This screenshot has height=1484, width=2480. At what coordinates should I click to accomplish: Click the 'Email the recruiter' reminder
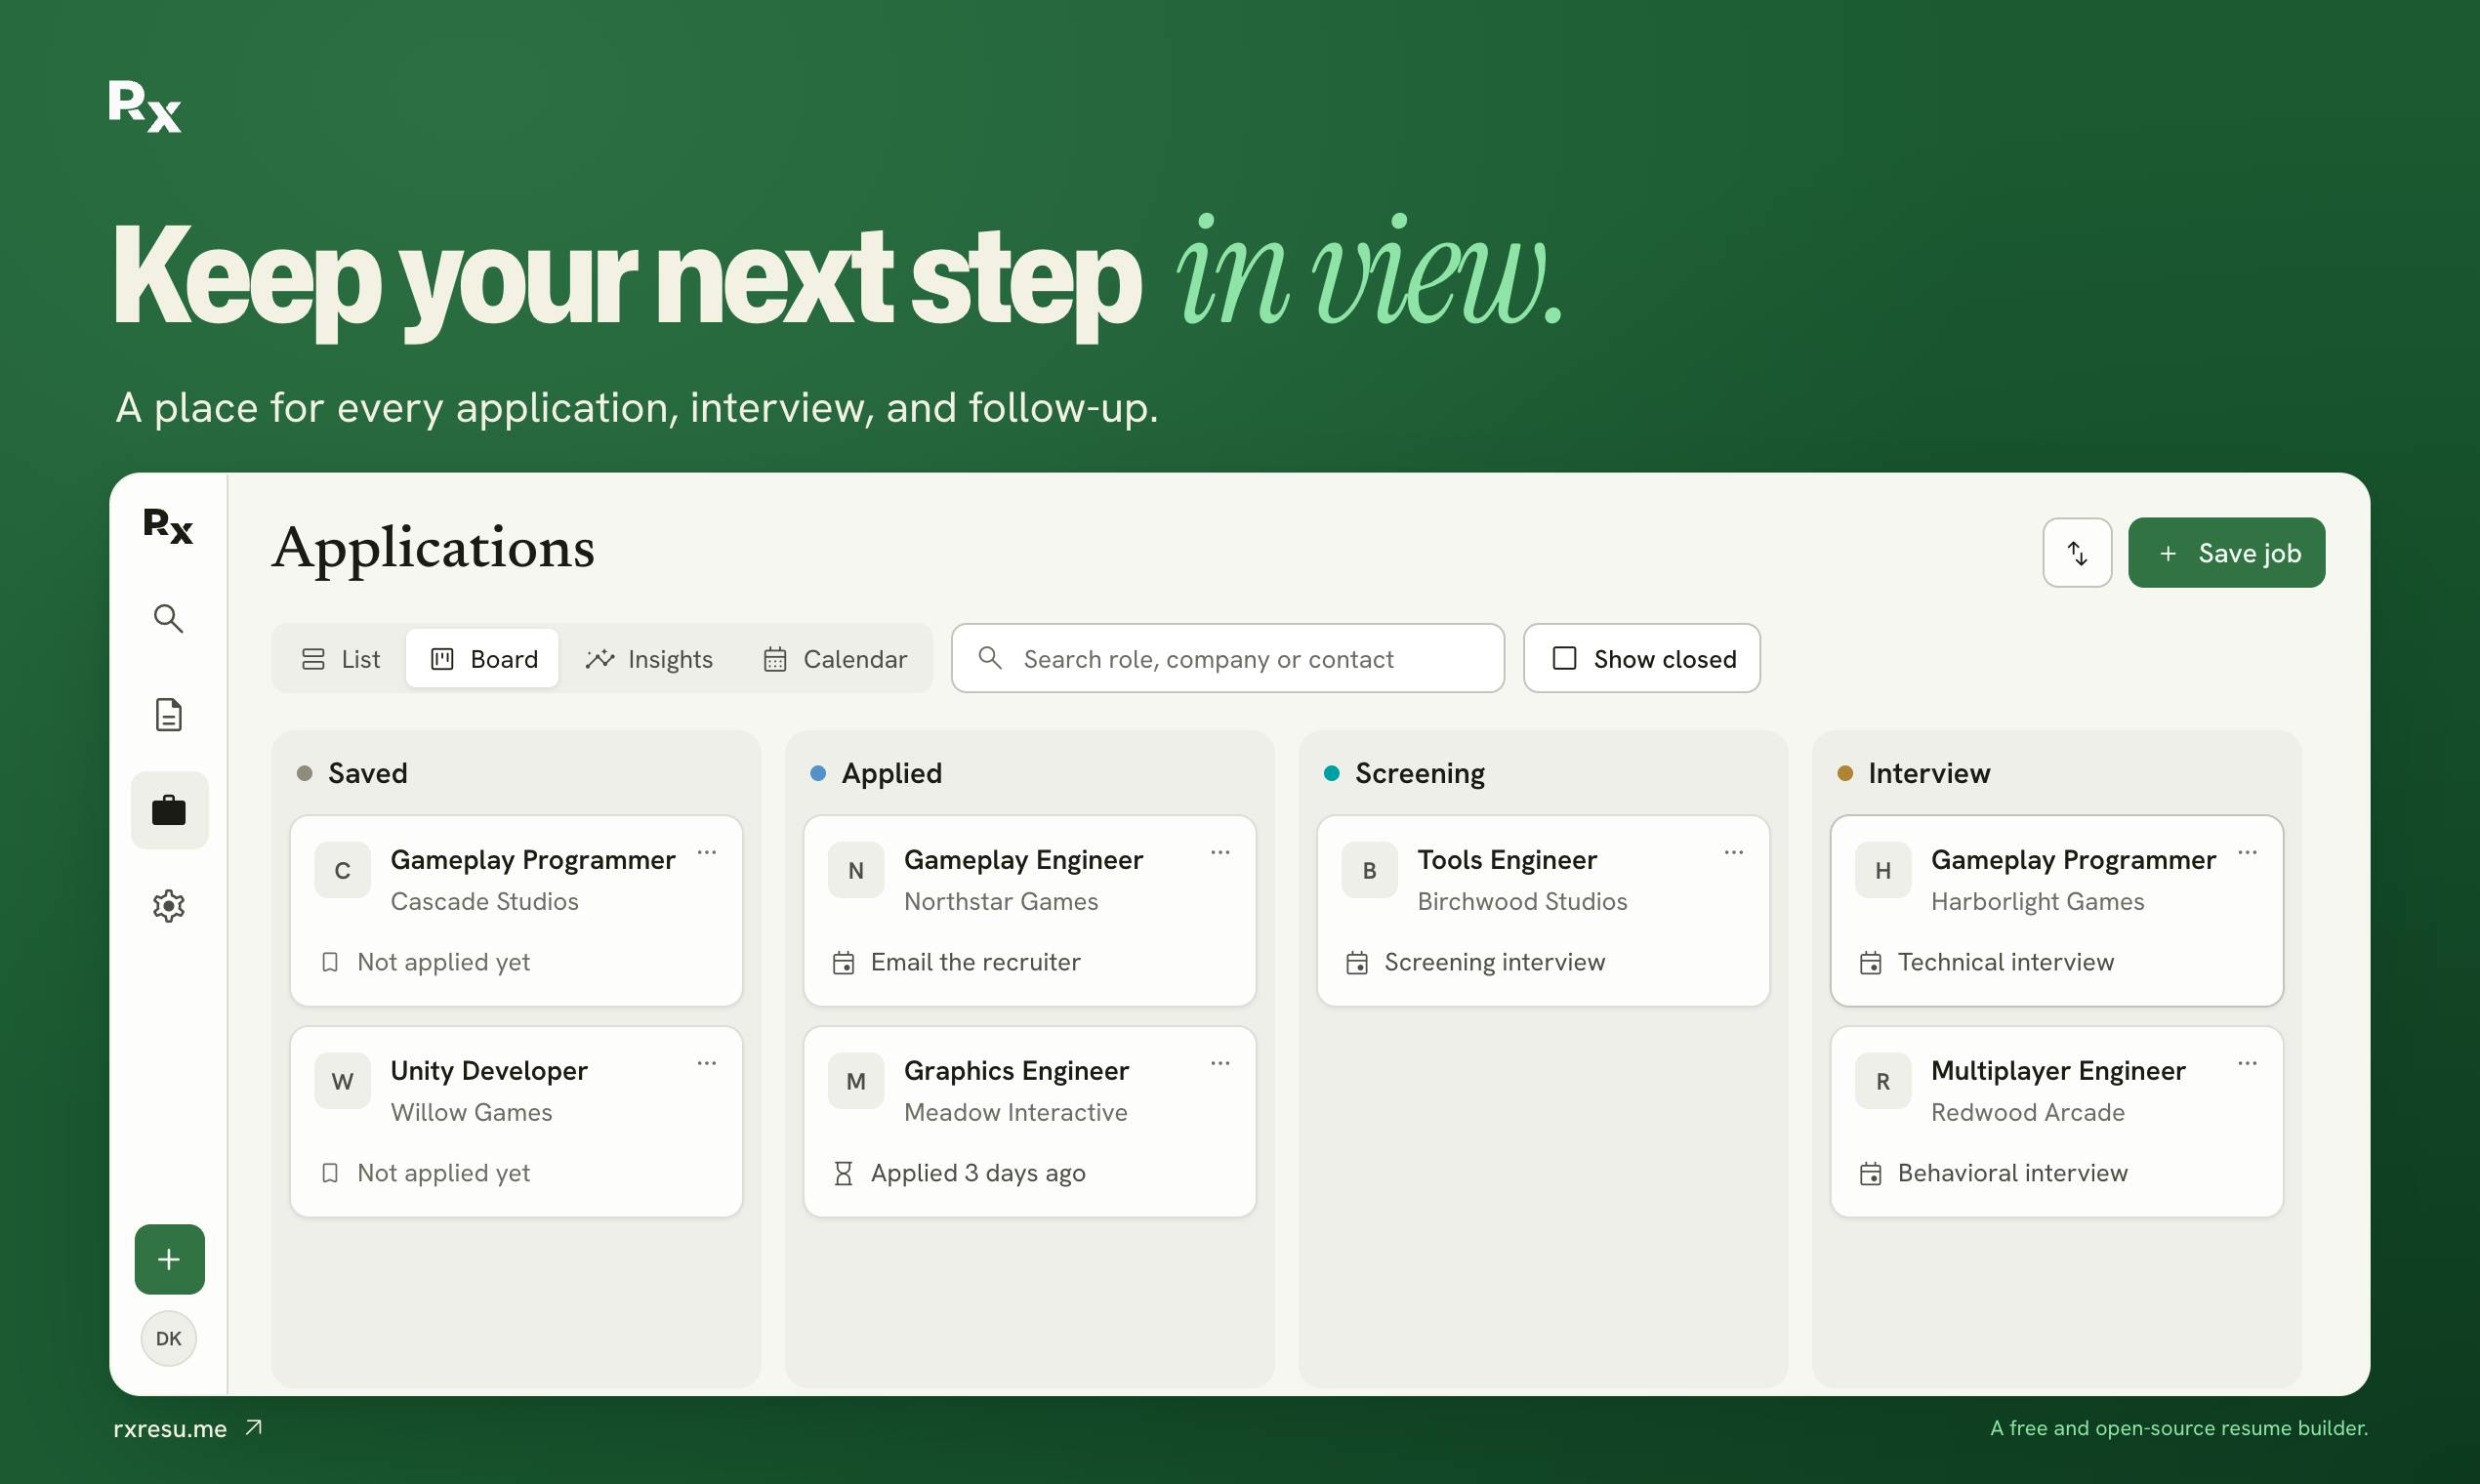pyautogui.click(x=975, y=962)
